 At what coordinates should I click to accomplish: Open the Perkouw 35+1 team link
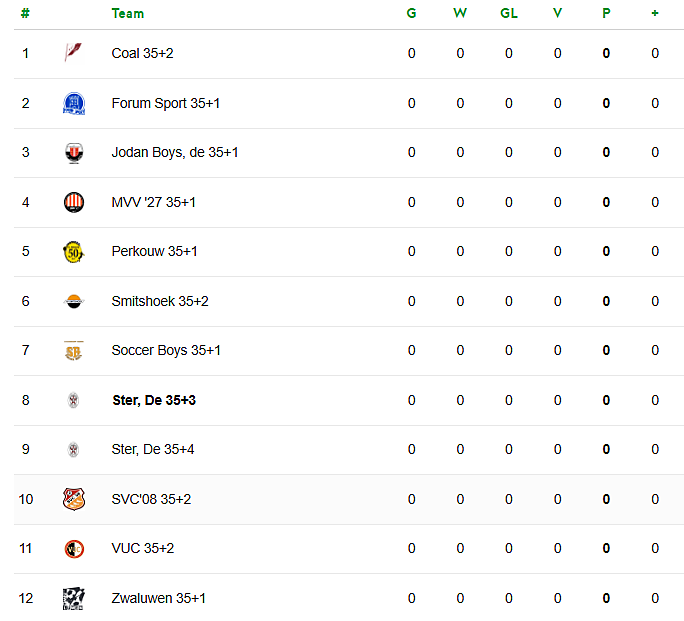154,251
